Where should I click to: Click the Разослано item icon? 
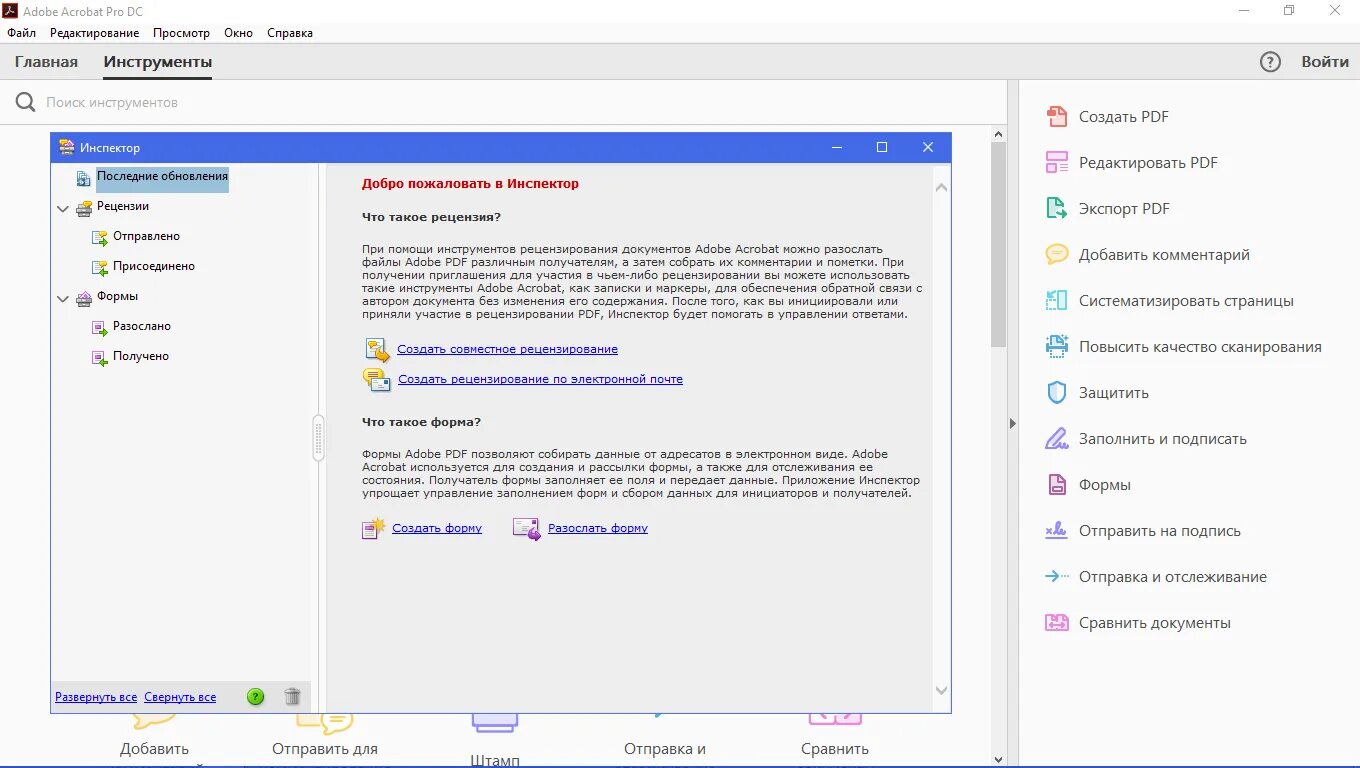(100, 327)
